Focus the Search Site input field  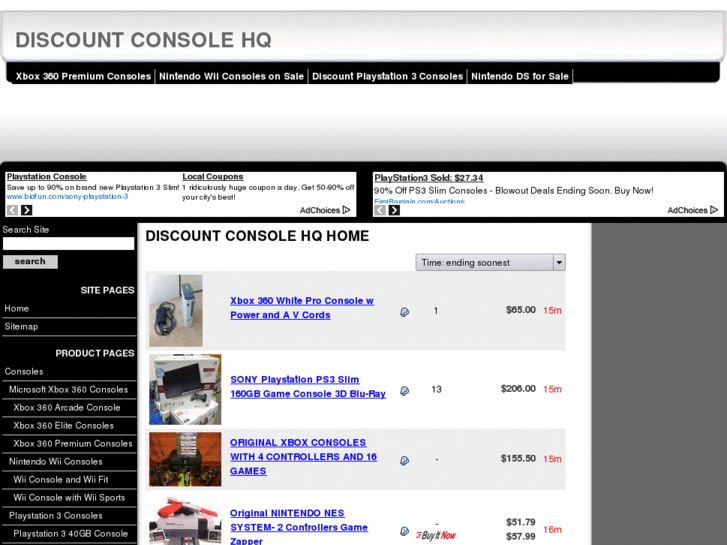pyautogui.click(x=69, y=244)
